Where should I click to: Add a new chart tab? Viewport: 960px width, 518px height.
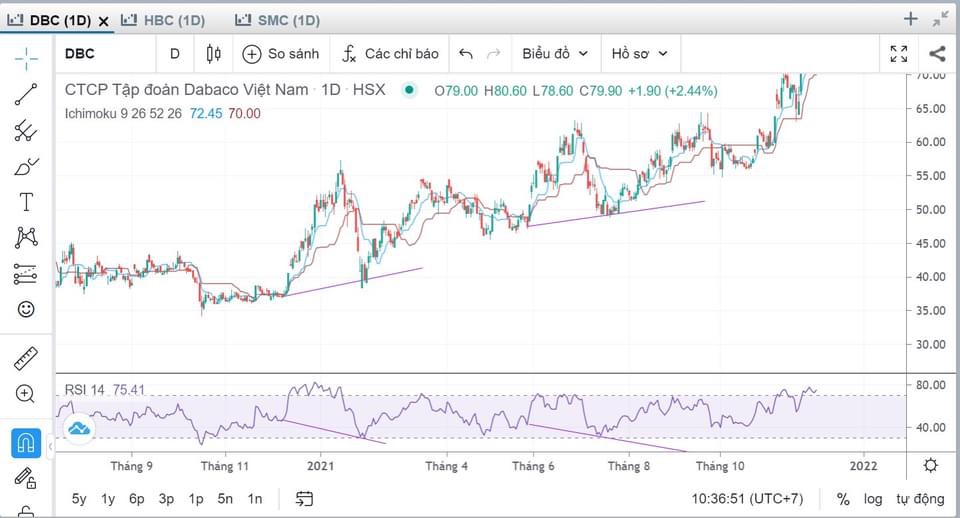point(911,19)
